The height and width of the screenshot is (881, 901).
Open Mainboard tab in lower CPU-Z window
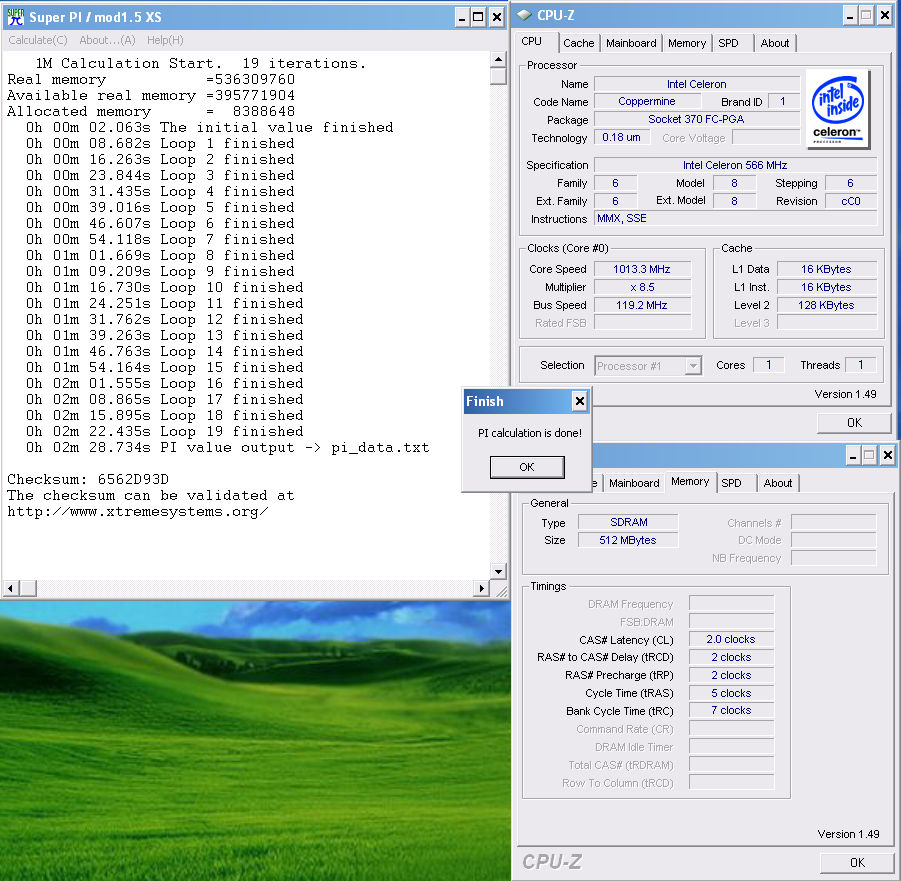(x=634, y=483)
